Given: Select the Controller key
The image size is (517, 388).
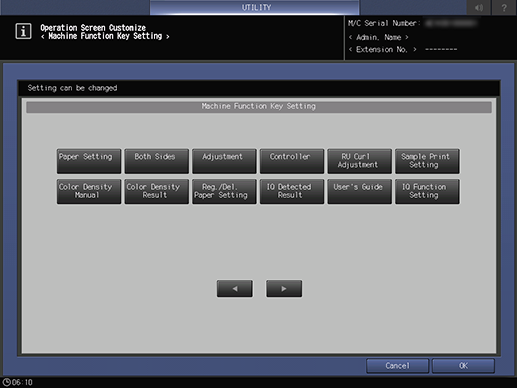Looking at the screenshot, I should click(292, 161).
